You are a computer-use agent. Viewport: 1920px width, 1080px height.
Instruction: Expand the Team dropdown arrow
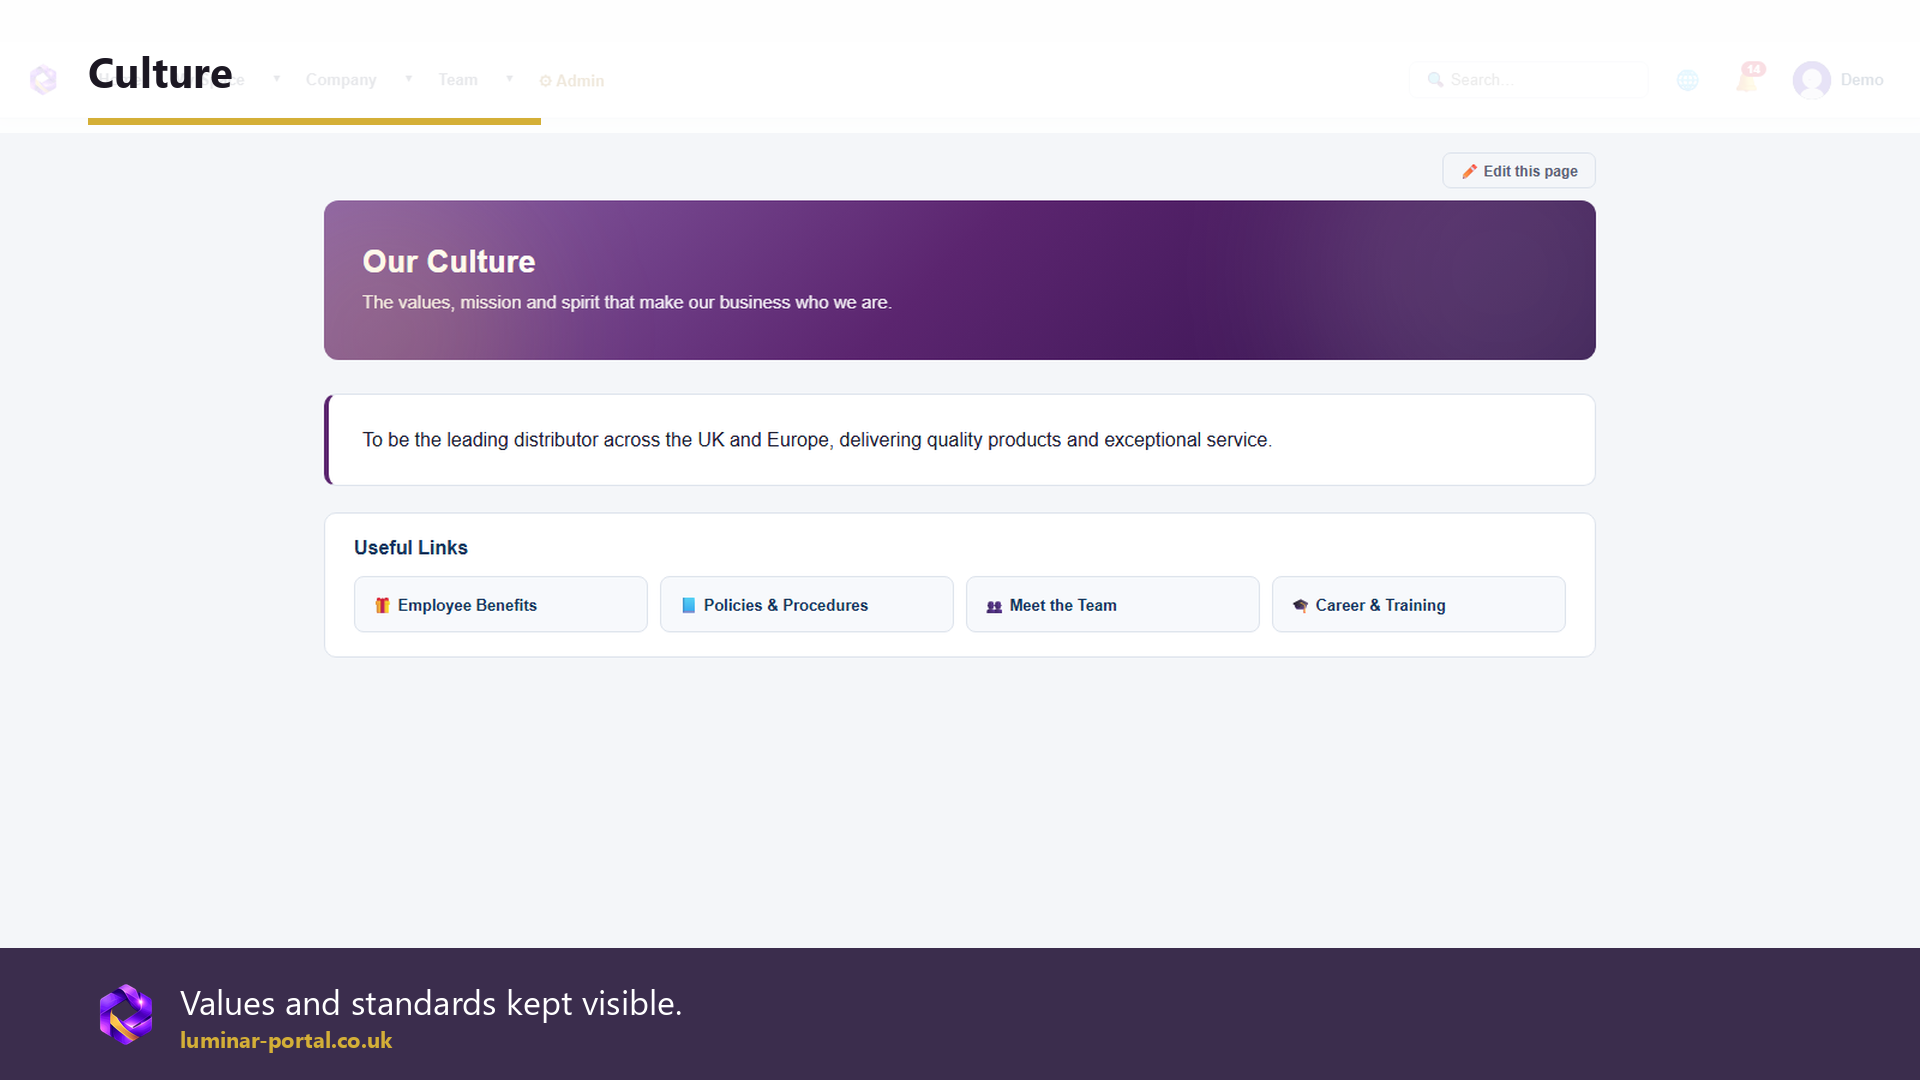(x=509, y=79)
